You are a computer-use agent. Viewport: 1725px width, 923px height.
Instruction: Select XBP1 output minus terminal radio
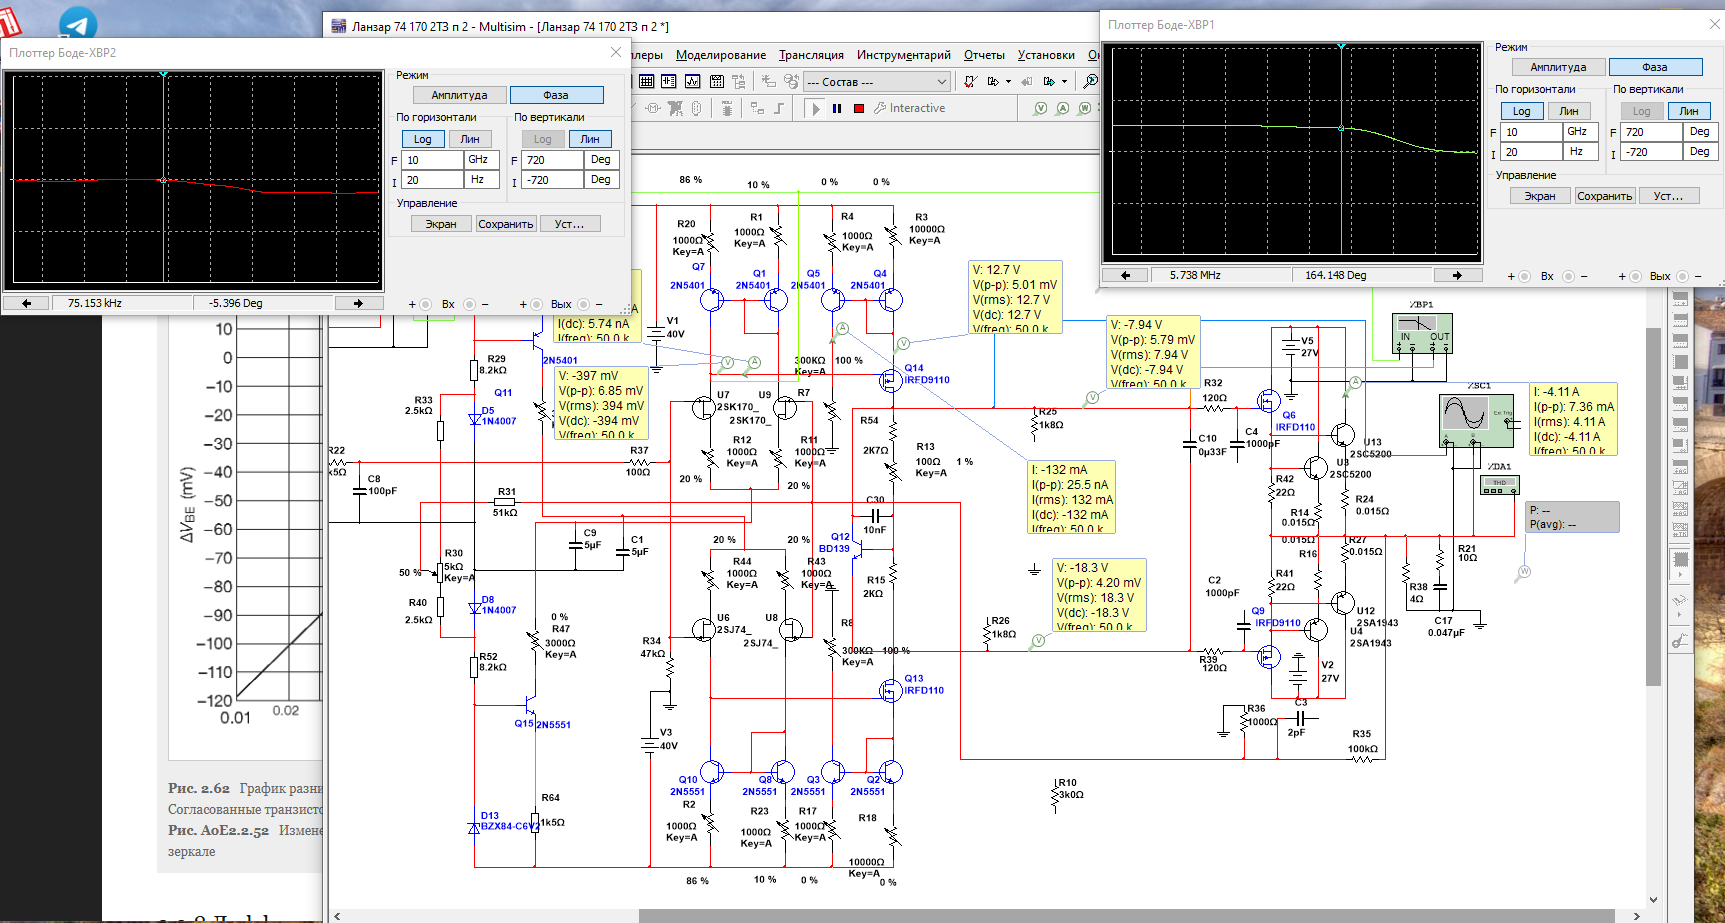1682,276
